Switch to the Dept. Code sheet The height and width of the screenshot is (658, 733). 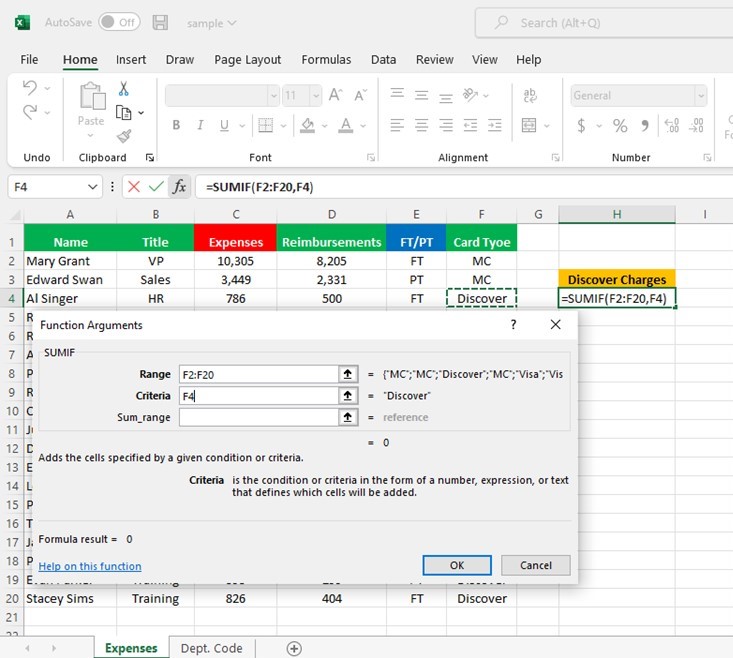click(x=211, y=649)
